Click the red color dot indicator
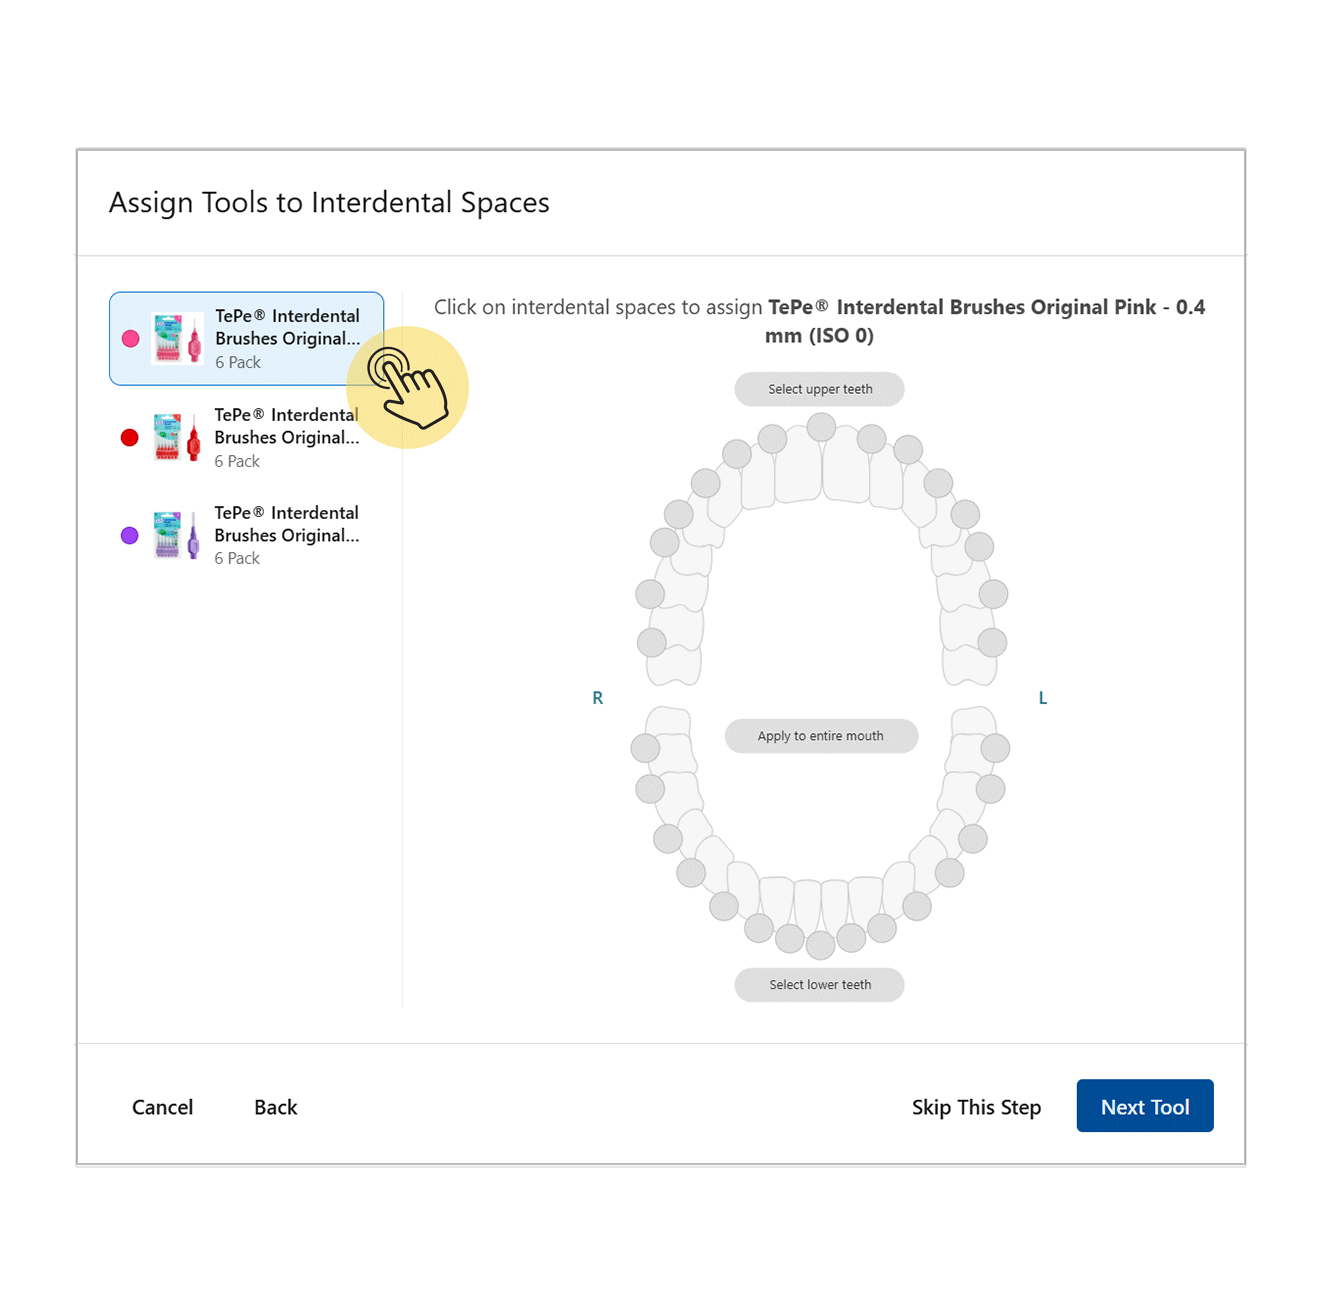The width and height of the screenshot is (1322, 1314). click(x=129, y=437)
